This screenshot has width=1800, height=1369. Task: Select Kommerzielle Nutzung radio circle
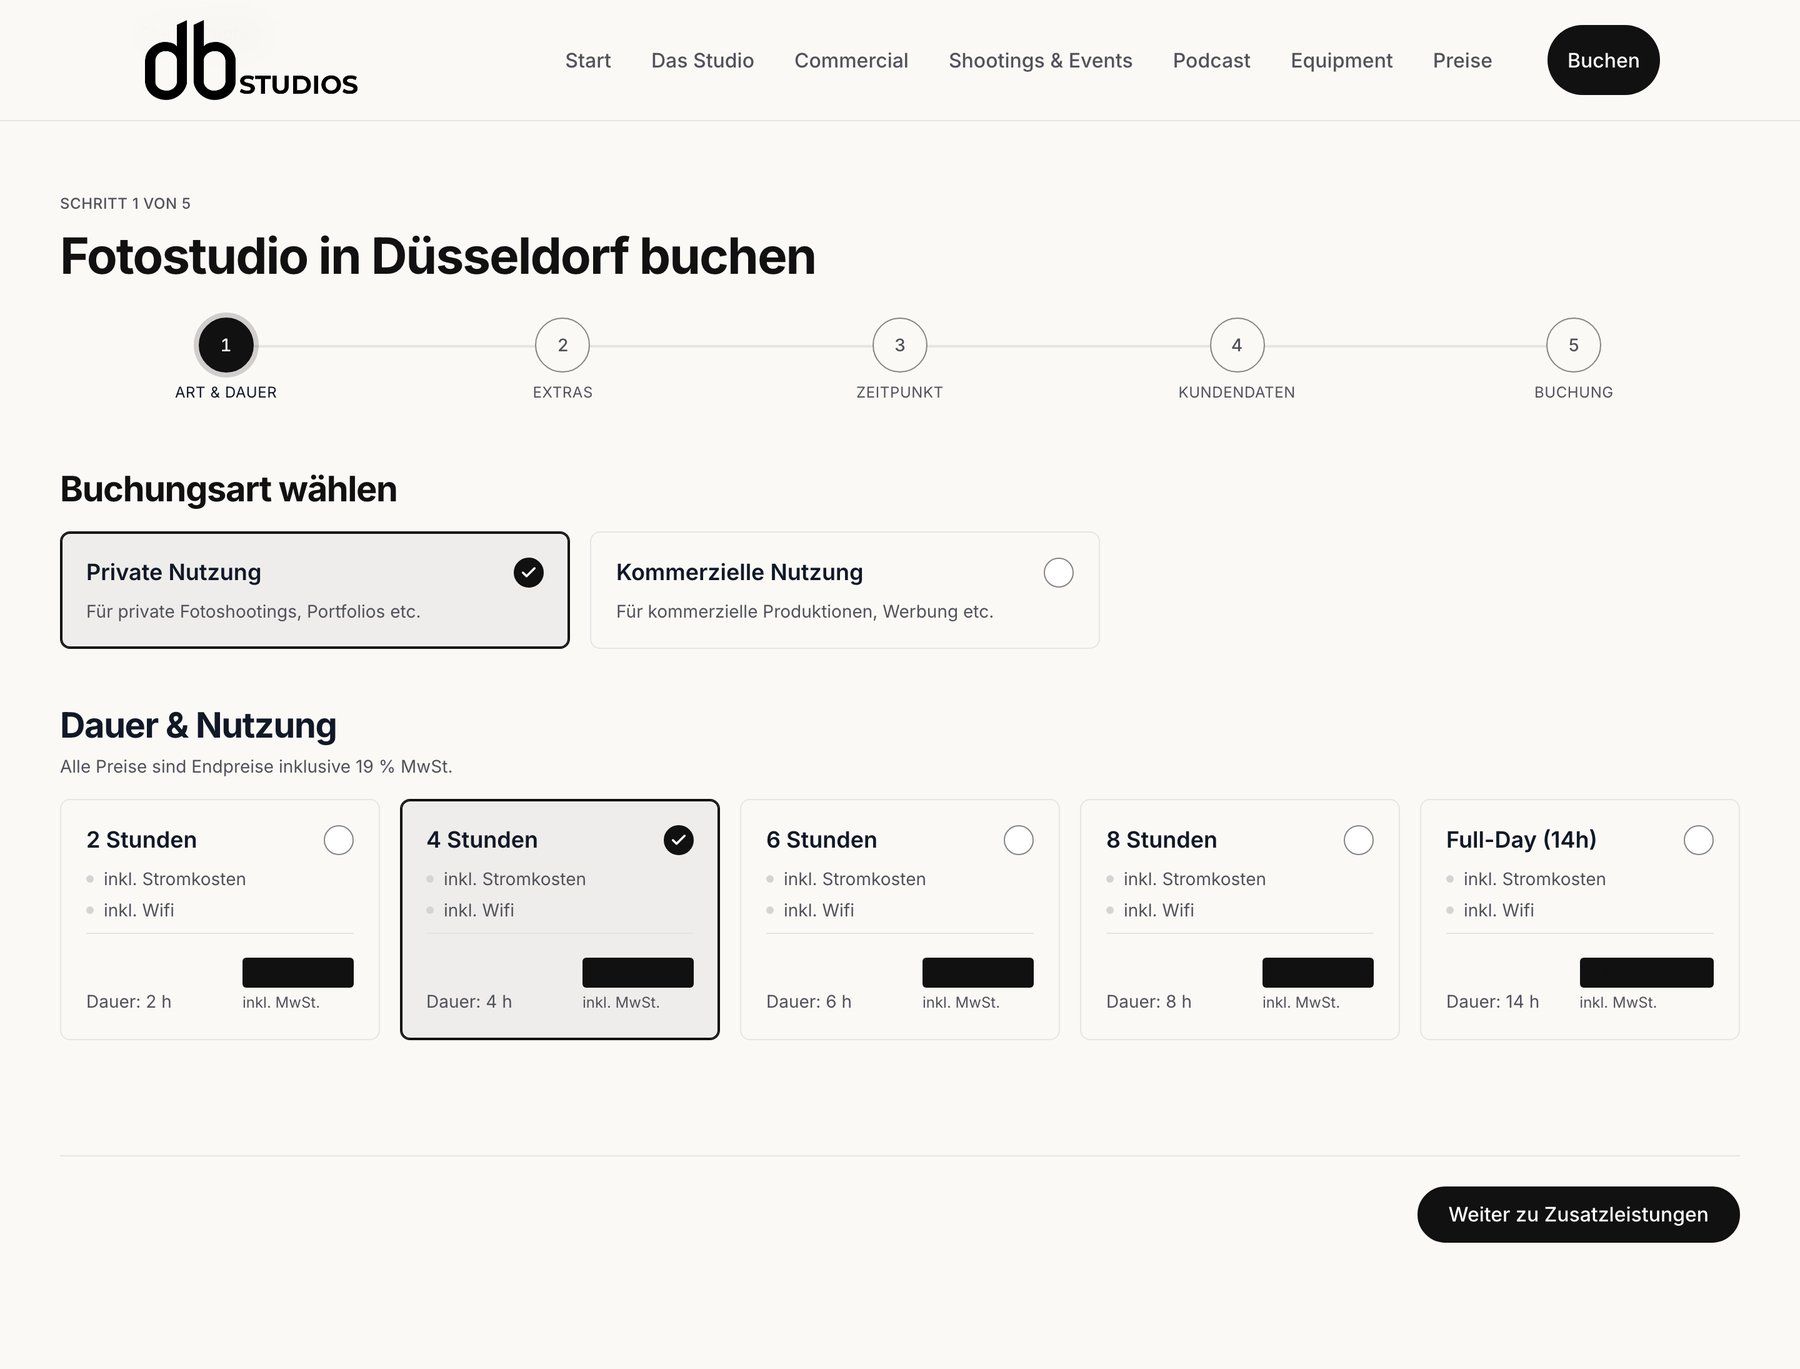tap(1059, 572)
